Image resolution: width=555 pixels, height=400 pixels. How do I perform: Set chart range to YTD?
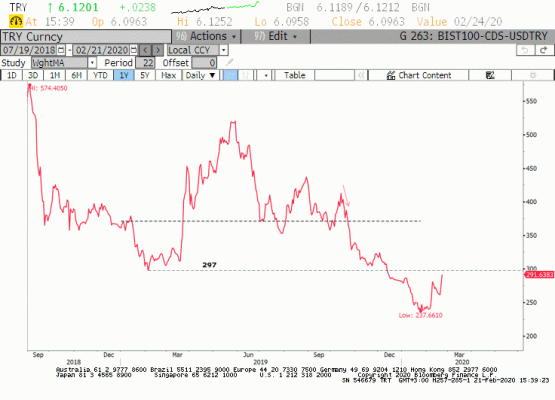[x=100, y=75]
